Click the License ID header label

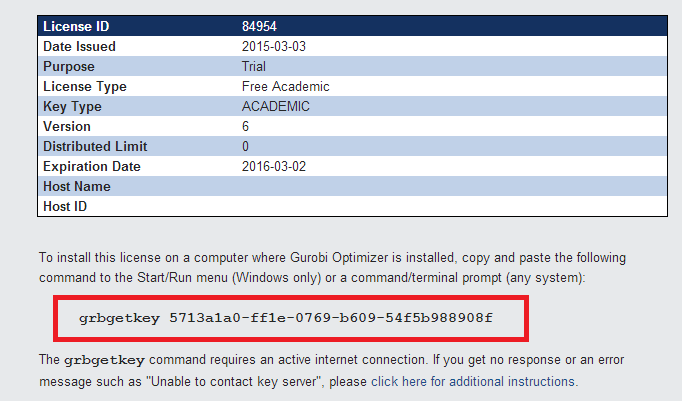(74, 26)
